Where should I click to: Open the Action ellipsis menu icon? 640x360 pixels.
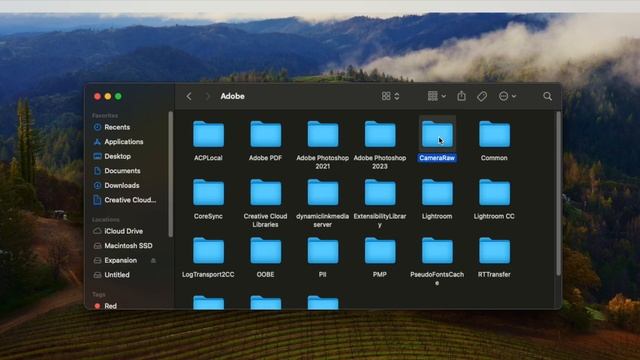(x=504, y=96)
